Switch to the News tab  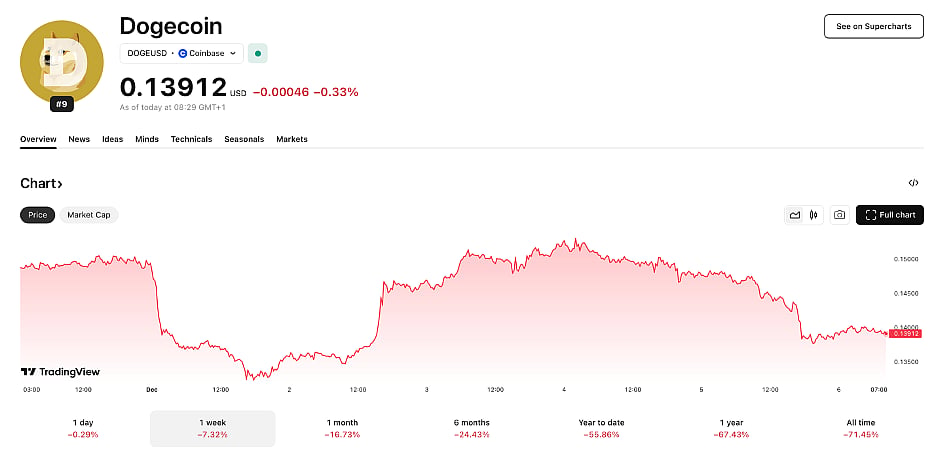(x=79, y=139)
